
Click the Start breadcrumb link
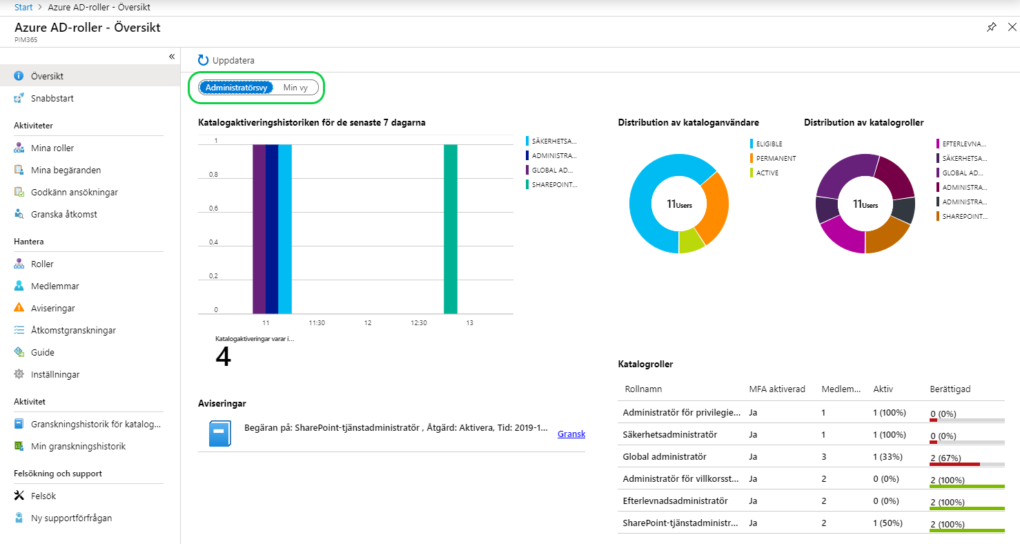pos(23,7)
